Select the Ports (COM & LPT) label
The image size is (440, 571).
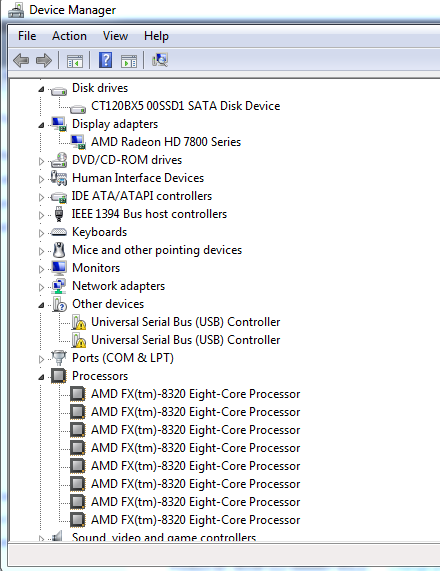click(123, 358)
